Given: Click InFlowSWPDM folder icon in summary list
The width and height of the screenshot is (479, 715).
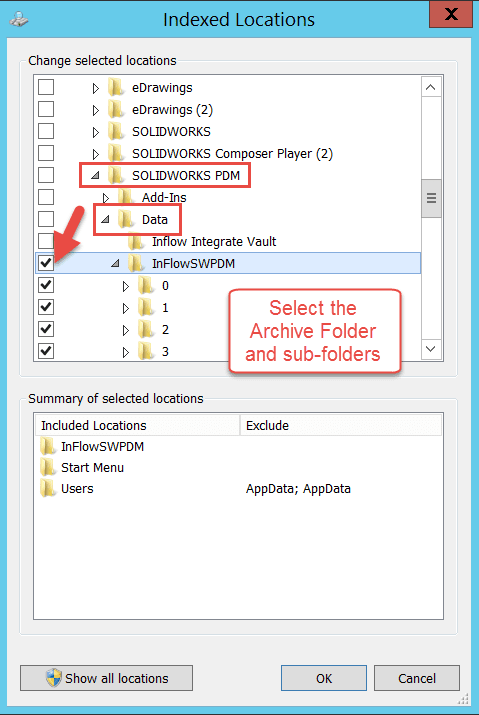Looking at the screenshot, I should (47, 446).
